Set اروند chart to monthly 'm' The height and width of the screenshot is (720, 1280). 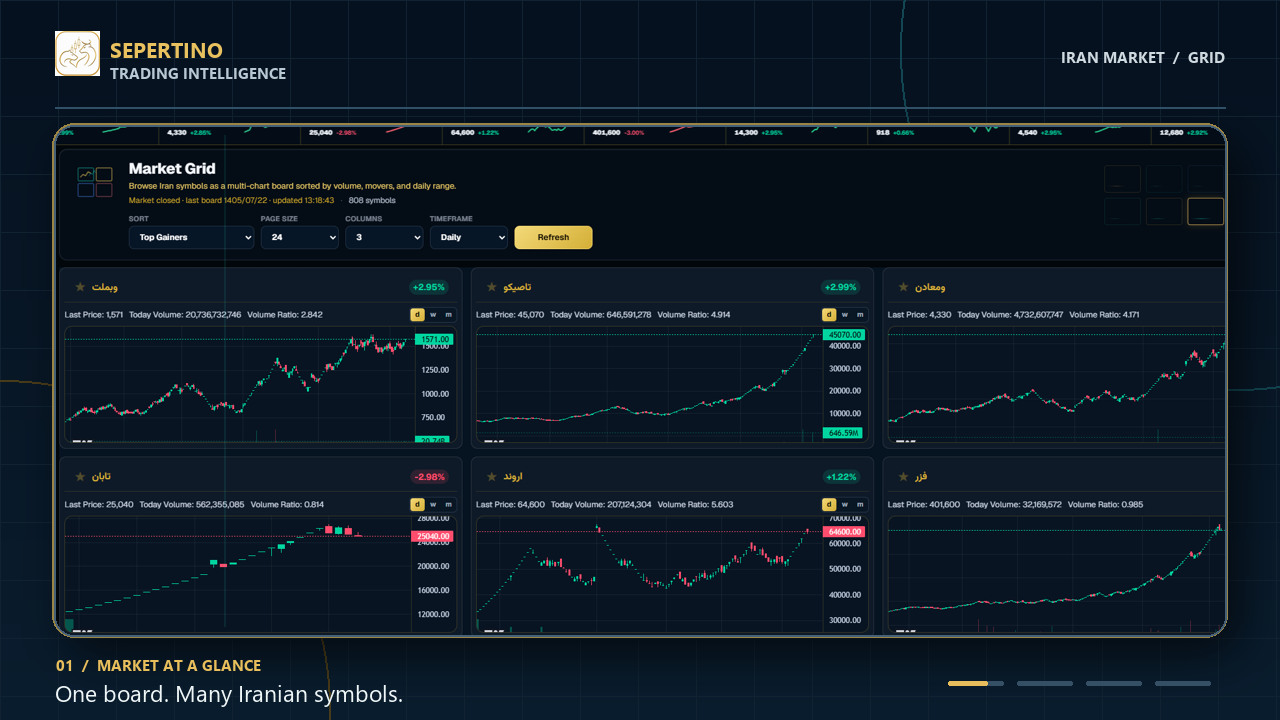[860, 504]
